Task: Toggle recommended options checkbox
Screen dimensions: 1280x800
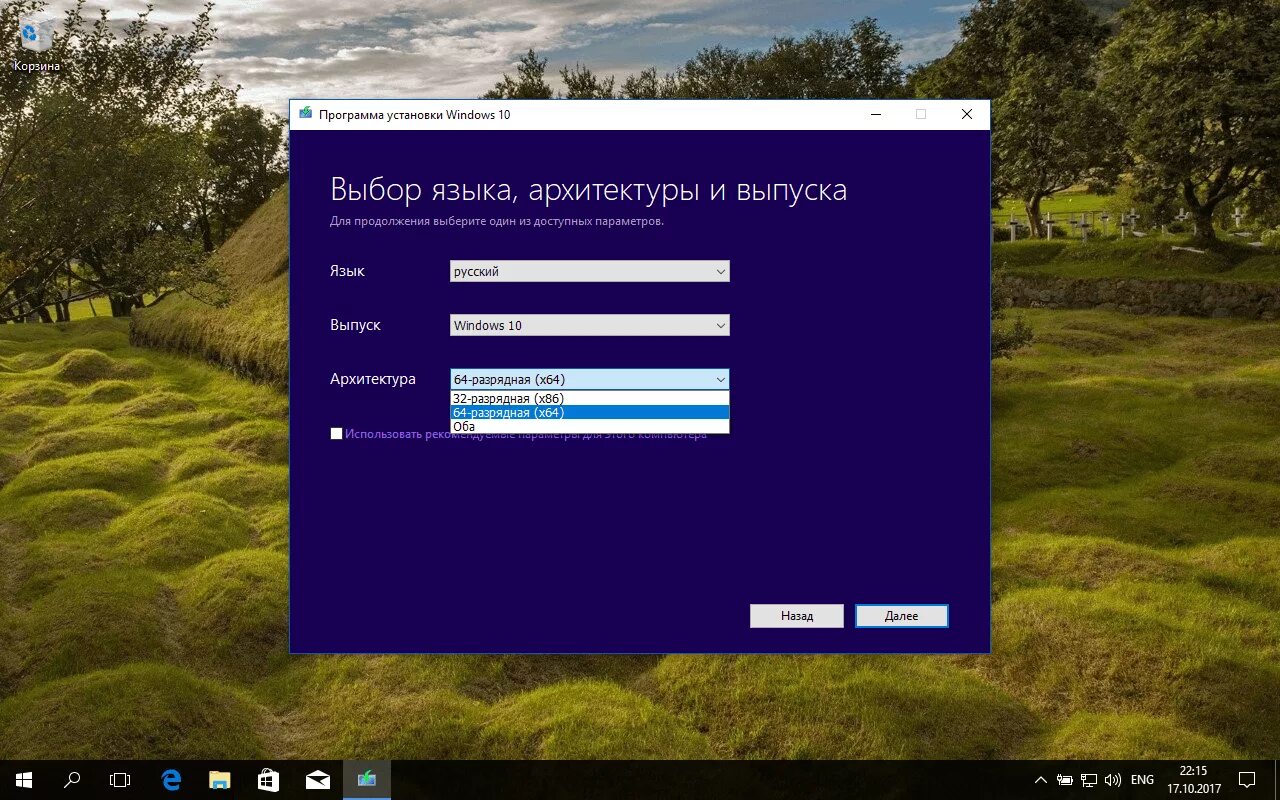Action: tap(336, 434)
